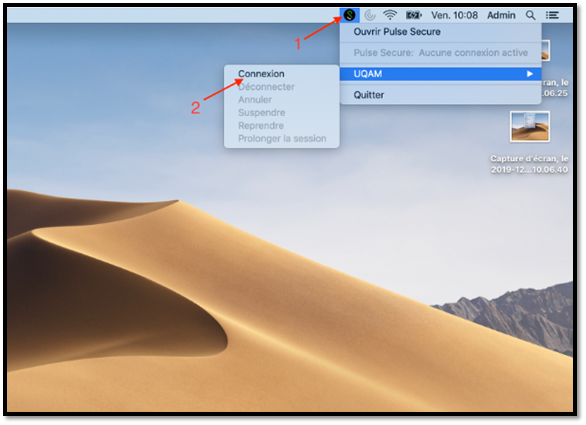Click the Pulse Secure menu bar icon

coord(349,15)
